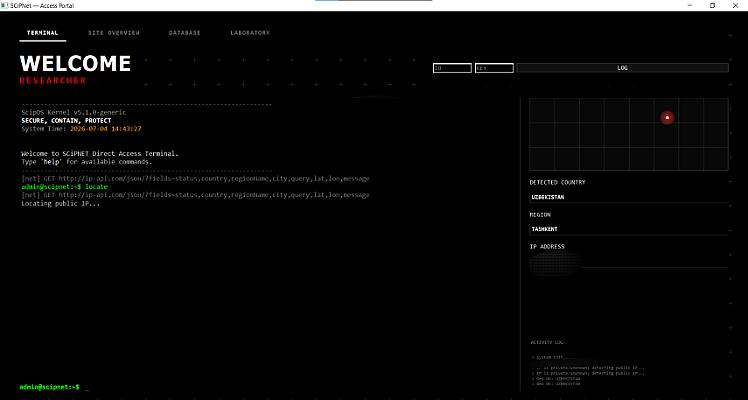Viewport: 748px width, 400px height.
Task: Focus the admin@scipnet terminal prompt at bottom
Action: [x=50, y=387]
